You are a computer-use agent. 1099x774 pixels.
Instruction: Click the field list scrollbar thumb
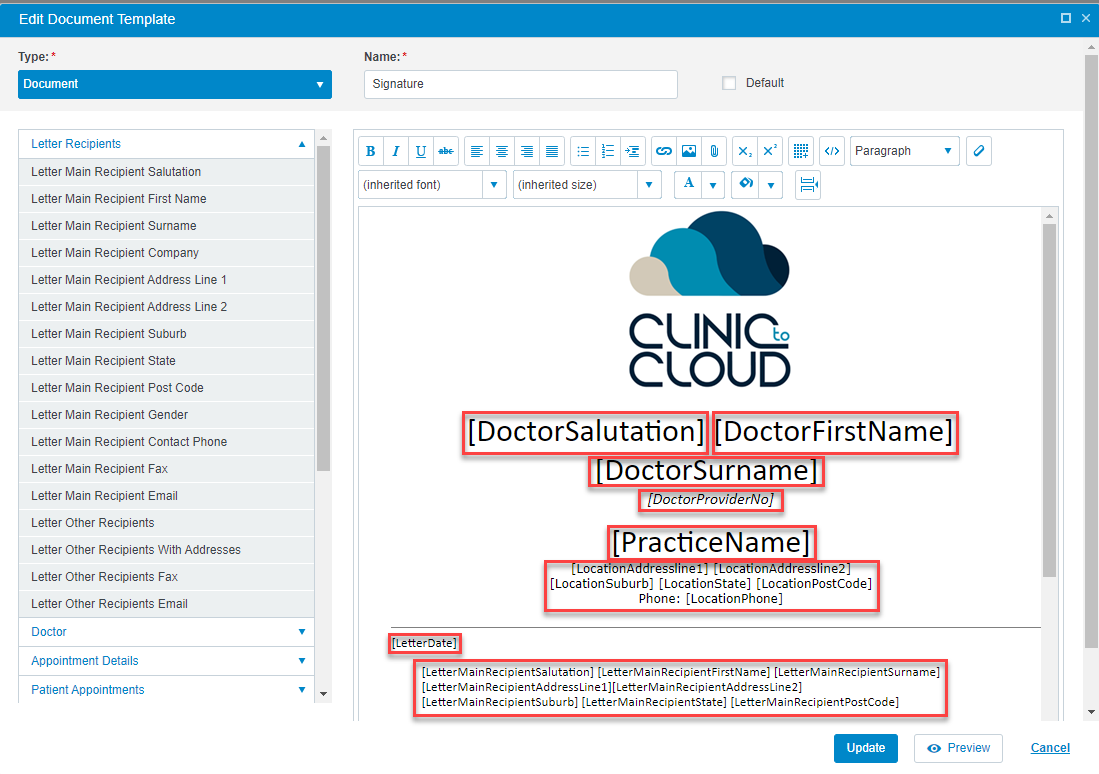point(323,308)
